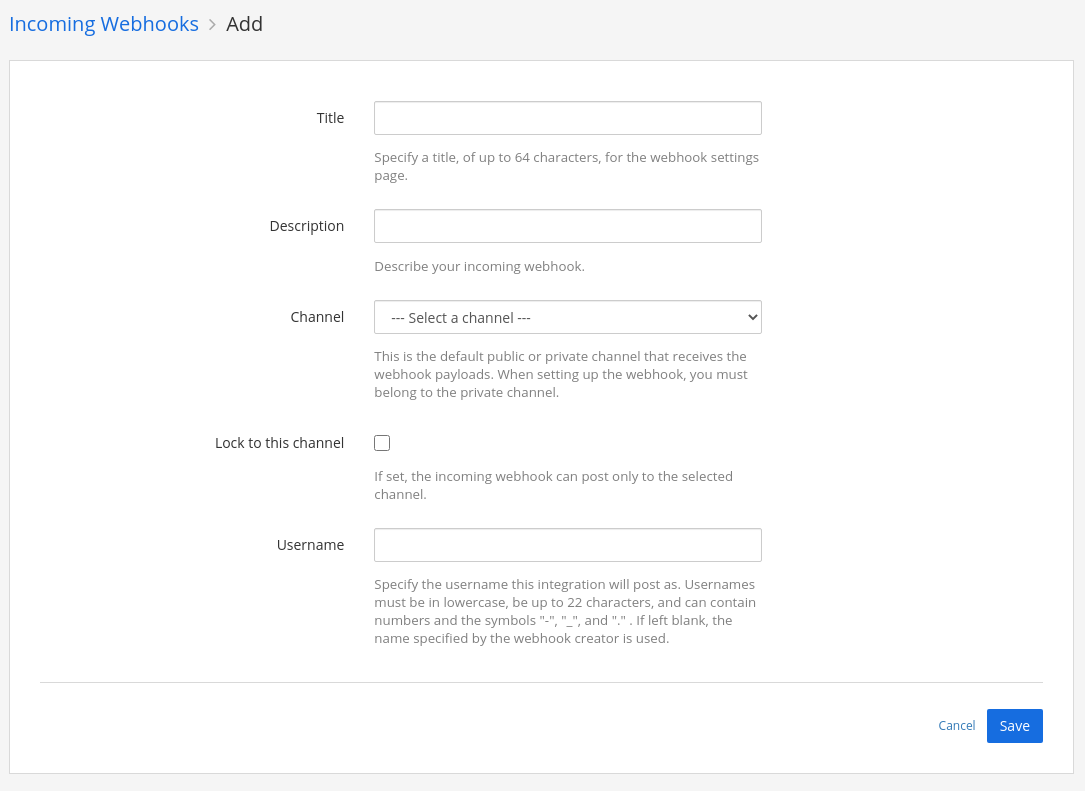Cancel adding the webhook
This screenshot has height=791, width=1085.
click(x=956, y=725)
